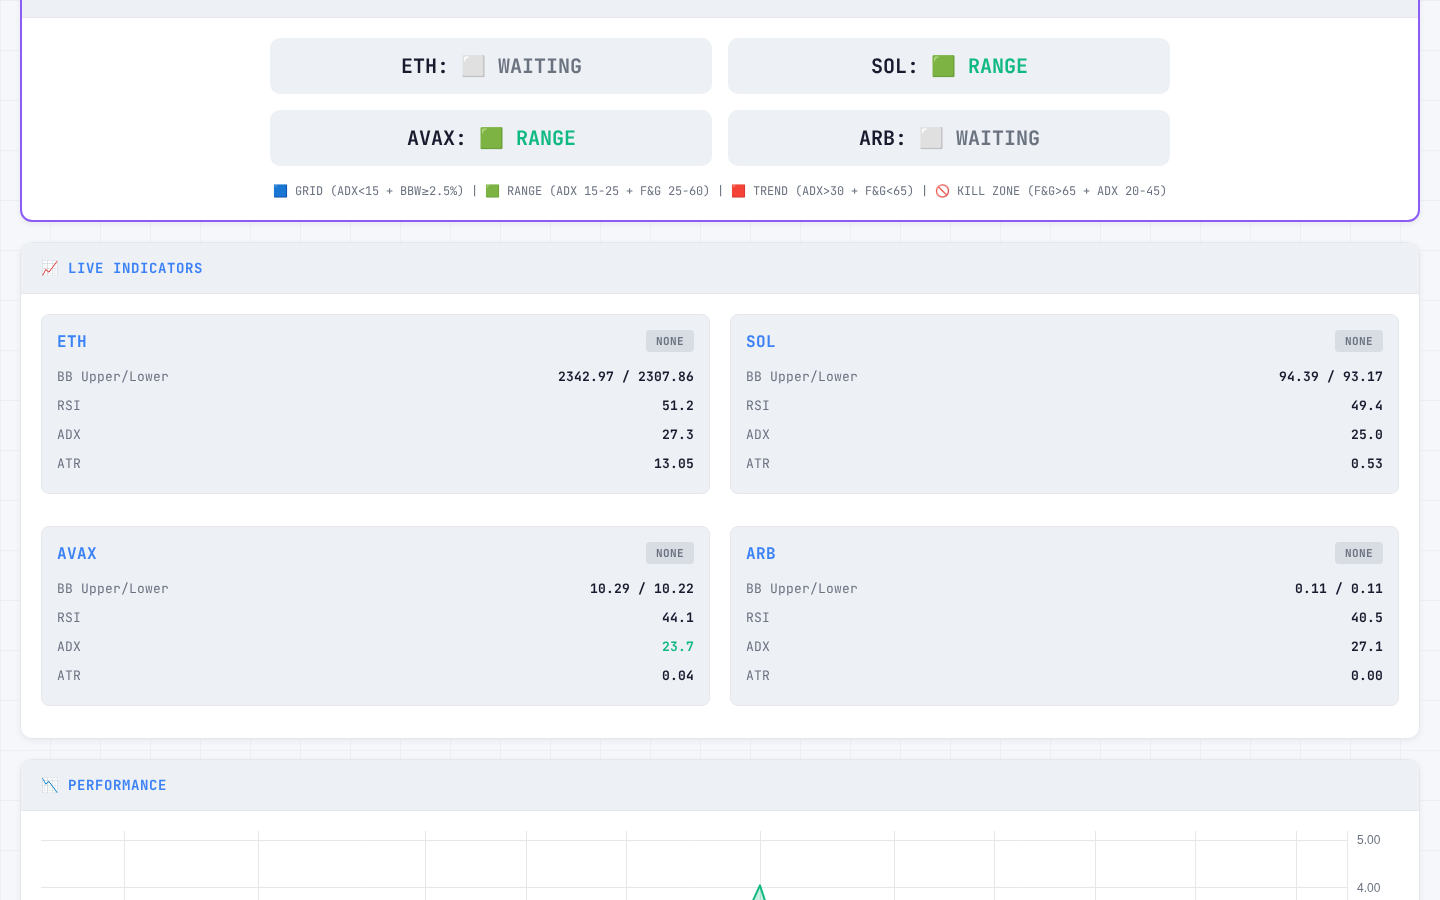1440x900 pixels.
Task: Click the Performance chart icon
Action: point(50,785)
